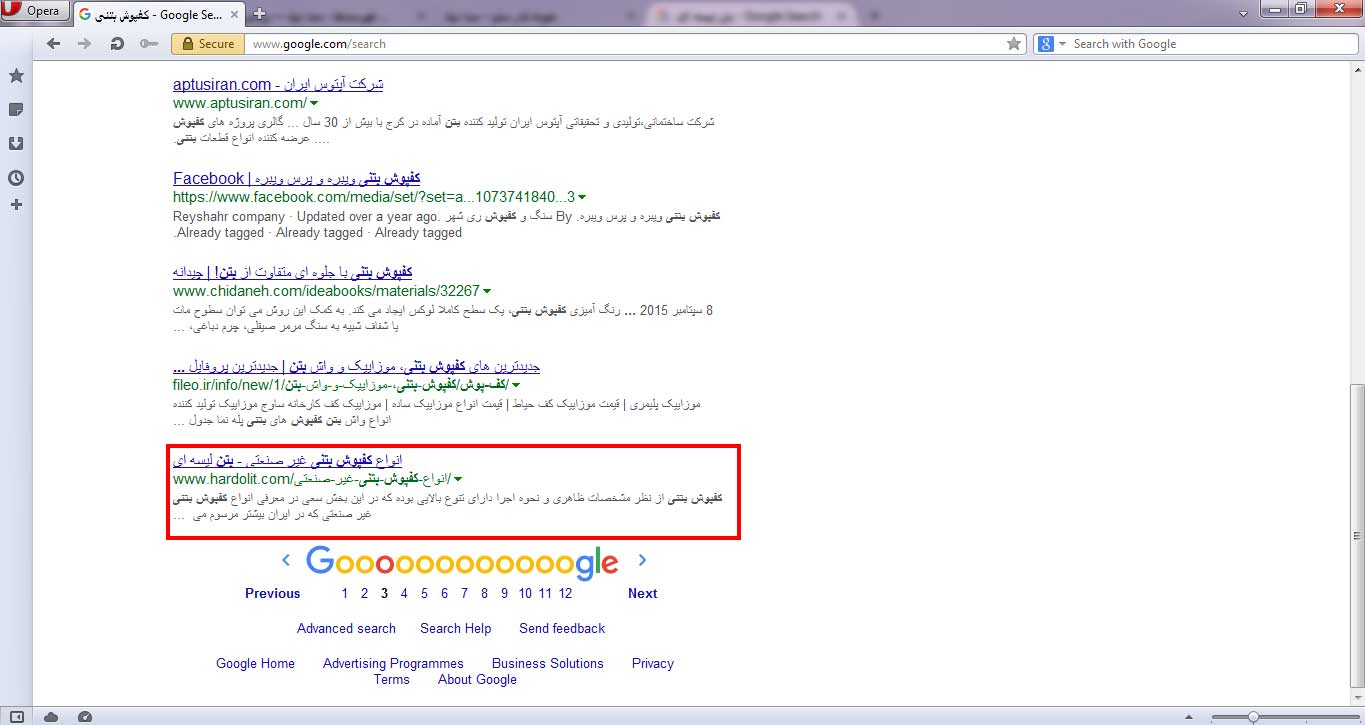Click the page vertical scrollbar thumb
1365x725 pixels.
pyautogui.click(x=1356, y=535)
